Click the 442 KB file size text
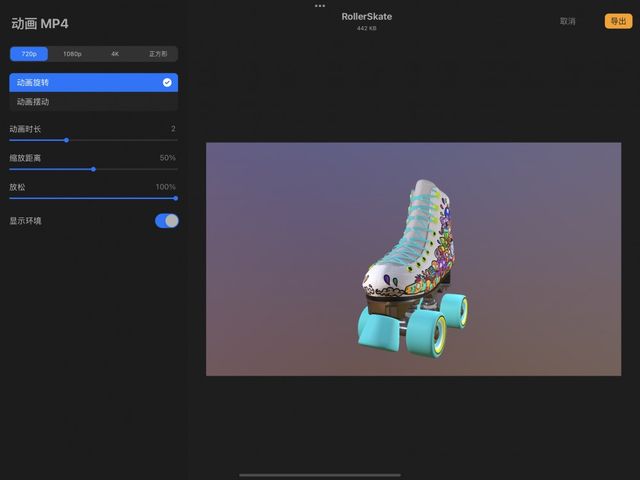The height and width of the screenshot is (480, 640). point(367,28)
